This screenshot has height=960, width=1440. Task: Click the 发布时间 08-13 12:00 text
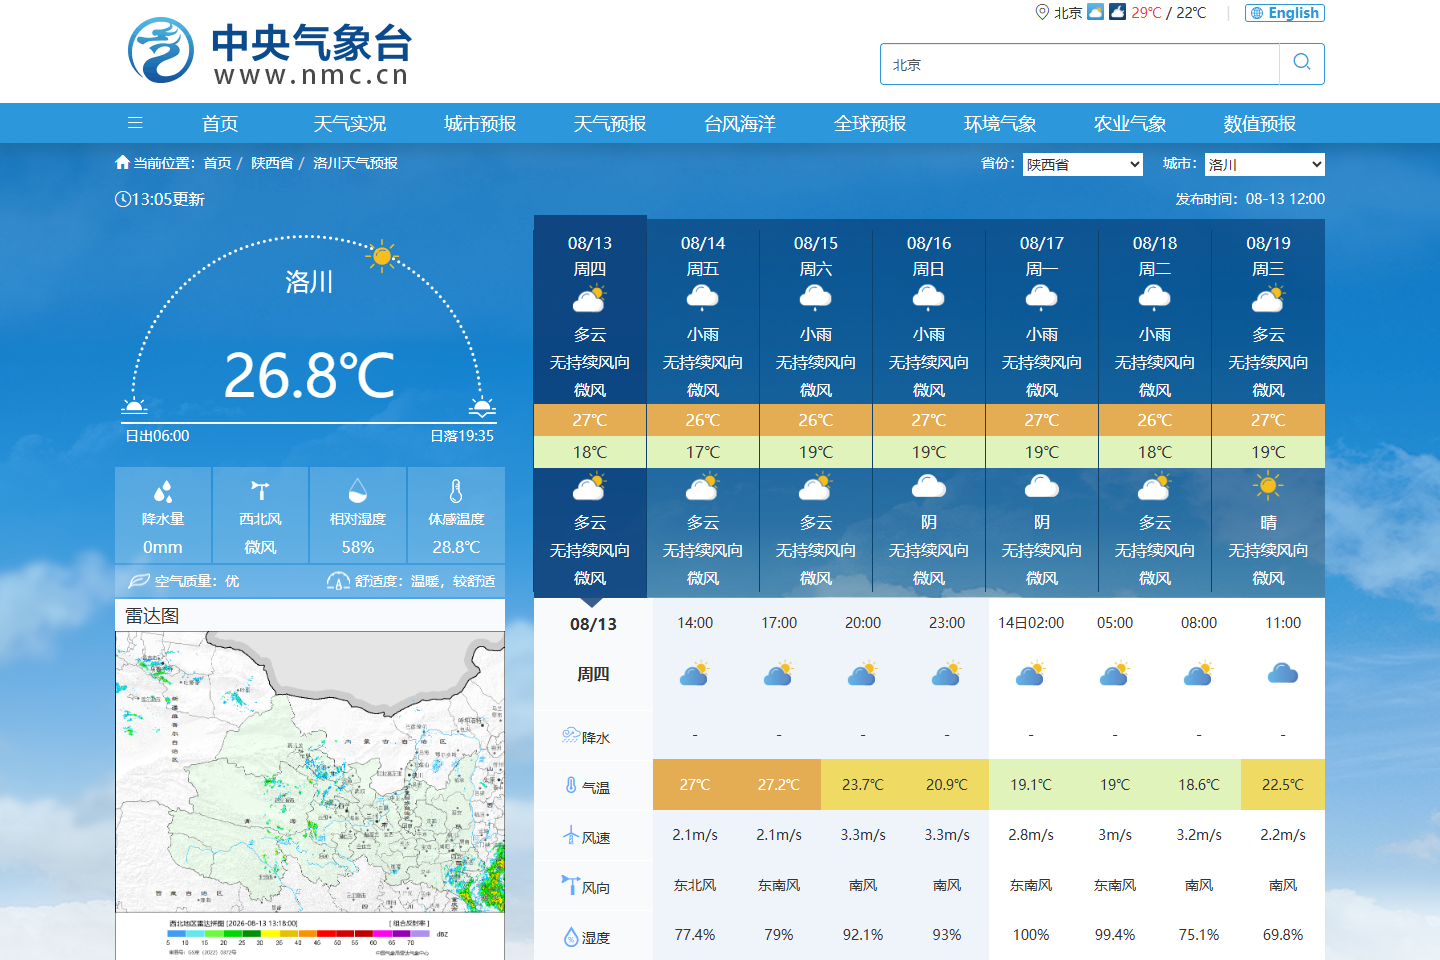pos(1250,199)
